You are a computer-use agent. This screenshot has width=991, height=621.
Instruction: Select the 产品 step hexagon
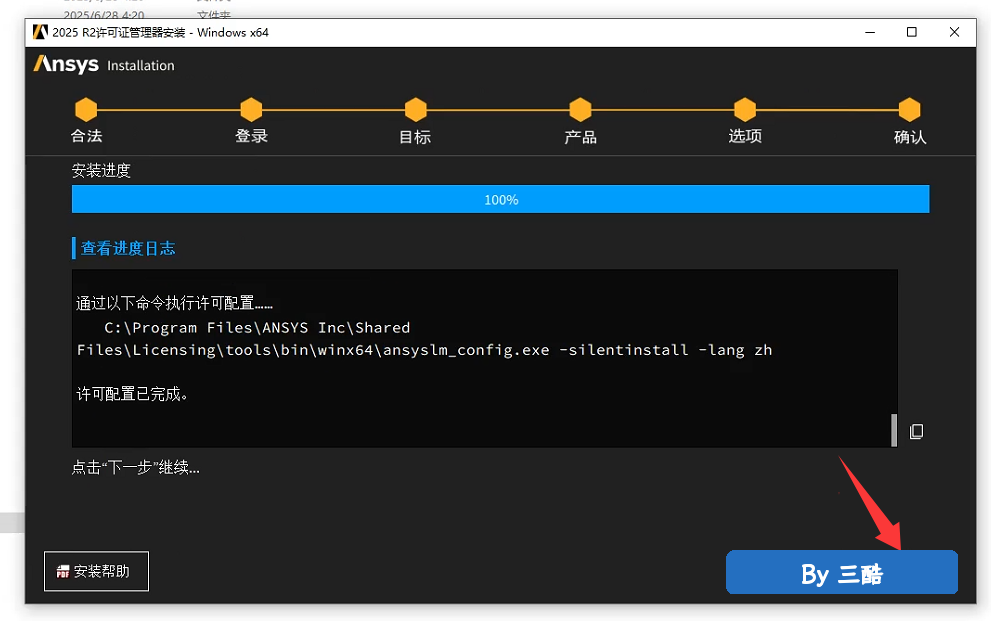tap(580, 109)
